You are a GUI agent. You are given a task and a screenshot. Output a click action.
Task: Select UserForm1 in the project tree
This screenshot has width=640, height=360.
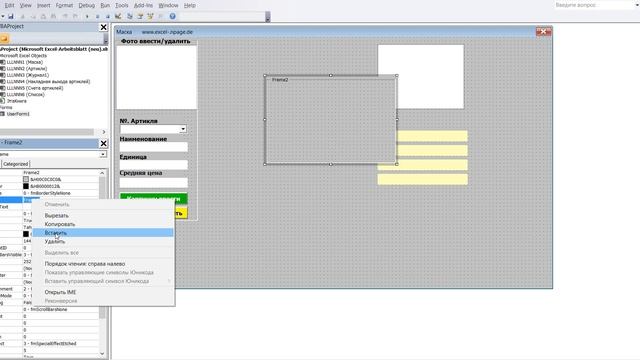18,114
